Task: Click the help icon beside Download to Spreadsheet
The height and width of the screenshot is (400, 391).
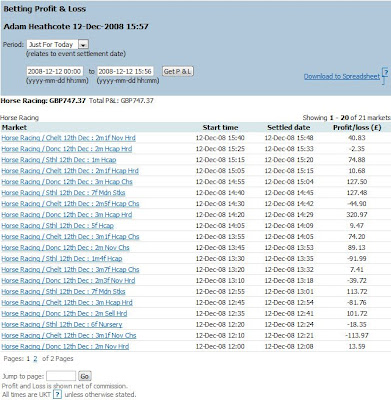Action: click(386, 72)
